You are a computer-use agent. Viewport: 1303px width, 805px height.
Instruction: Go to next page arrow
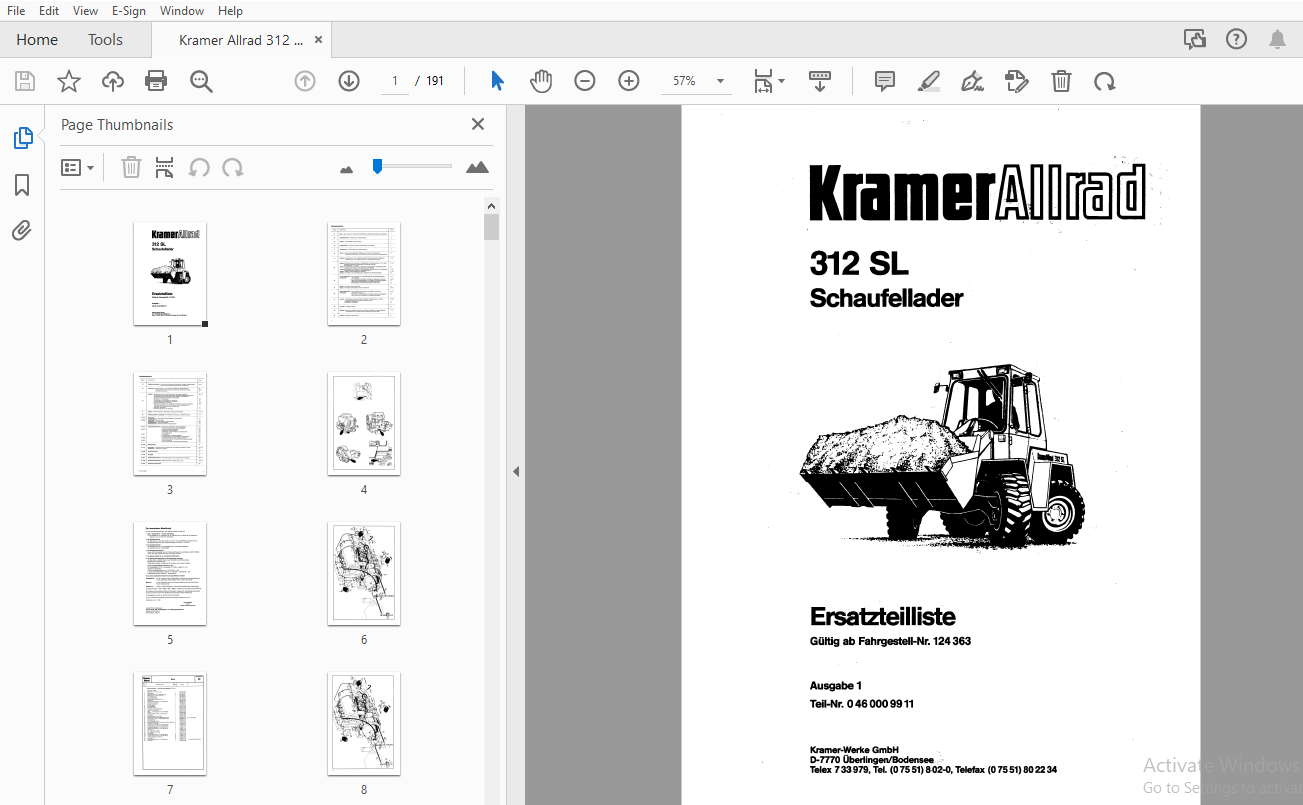point(348,81)
